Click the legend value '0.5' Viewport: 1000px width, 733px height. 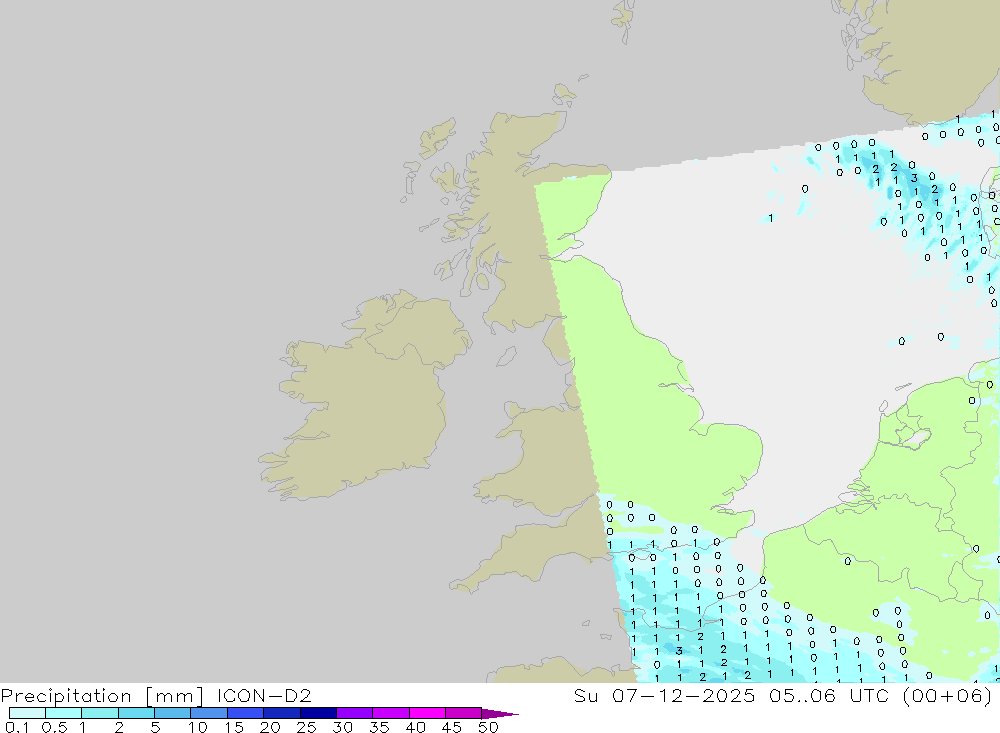(54, 727)
